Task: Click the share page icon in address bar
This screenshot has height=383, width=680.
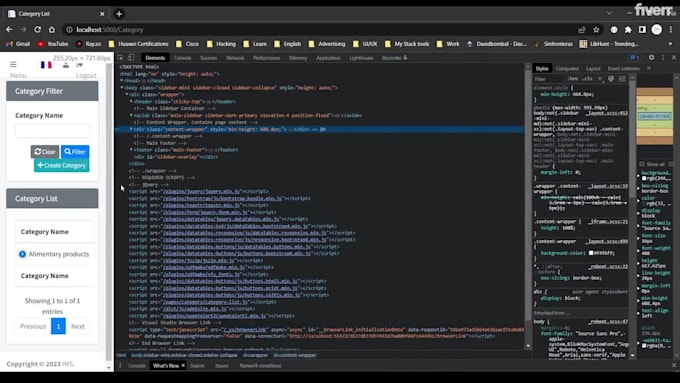Action: pyautogui.click(x=582, y=29)
